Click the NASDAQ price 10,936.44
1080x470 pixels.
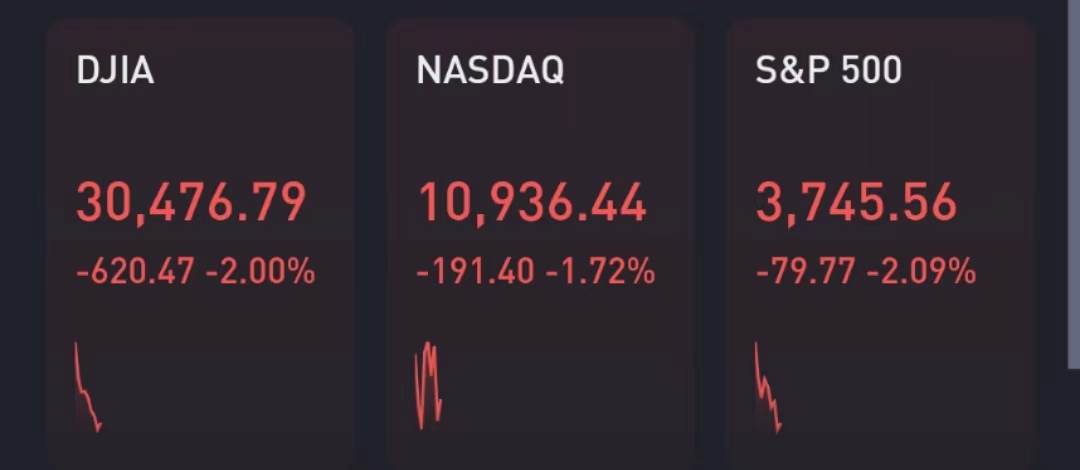pos(532,203)
